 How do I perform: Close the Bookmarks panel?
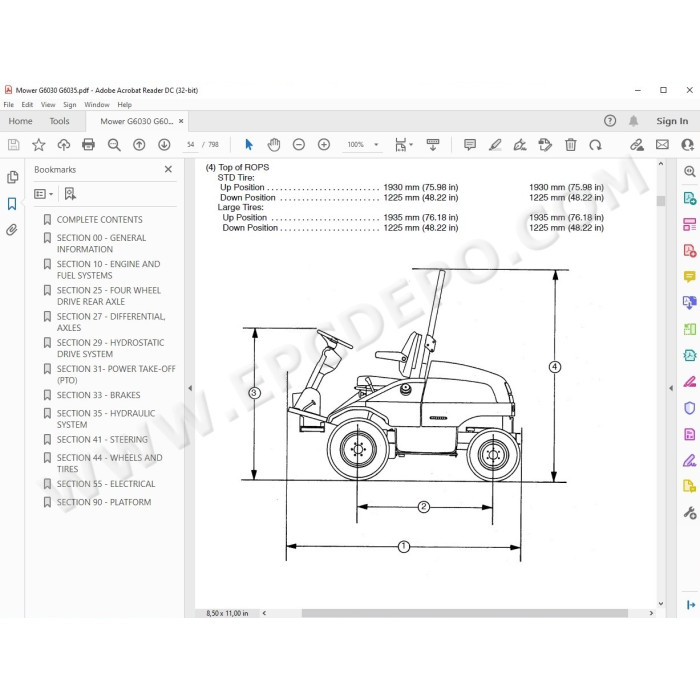(168, 169)
